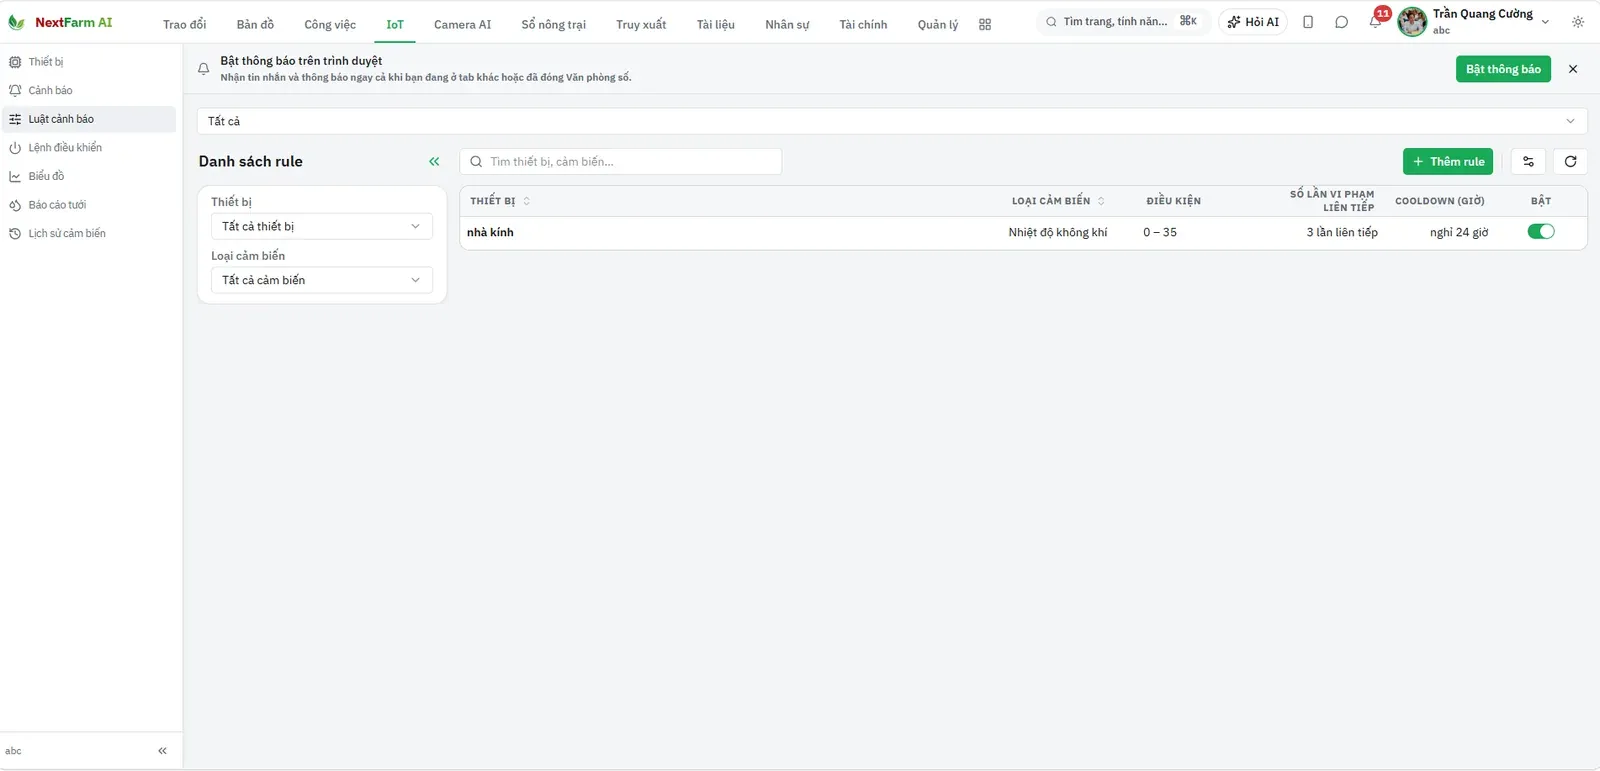The height and width of the screenshot is (771, 1600).
Task: Open Lịch sử cảm biến in sidebar
Action: (x=89, y=234)
